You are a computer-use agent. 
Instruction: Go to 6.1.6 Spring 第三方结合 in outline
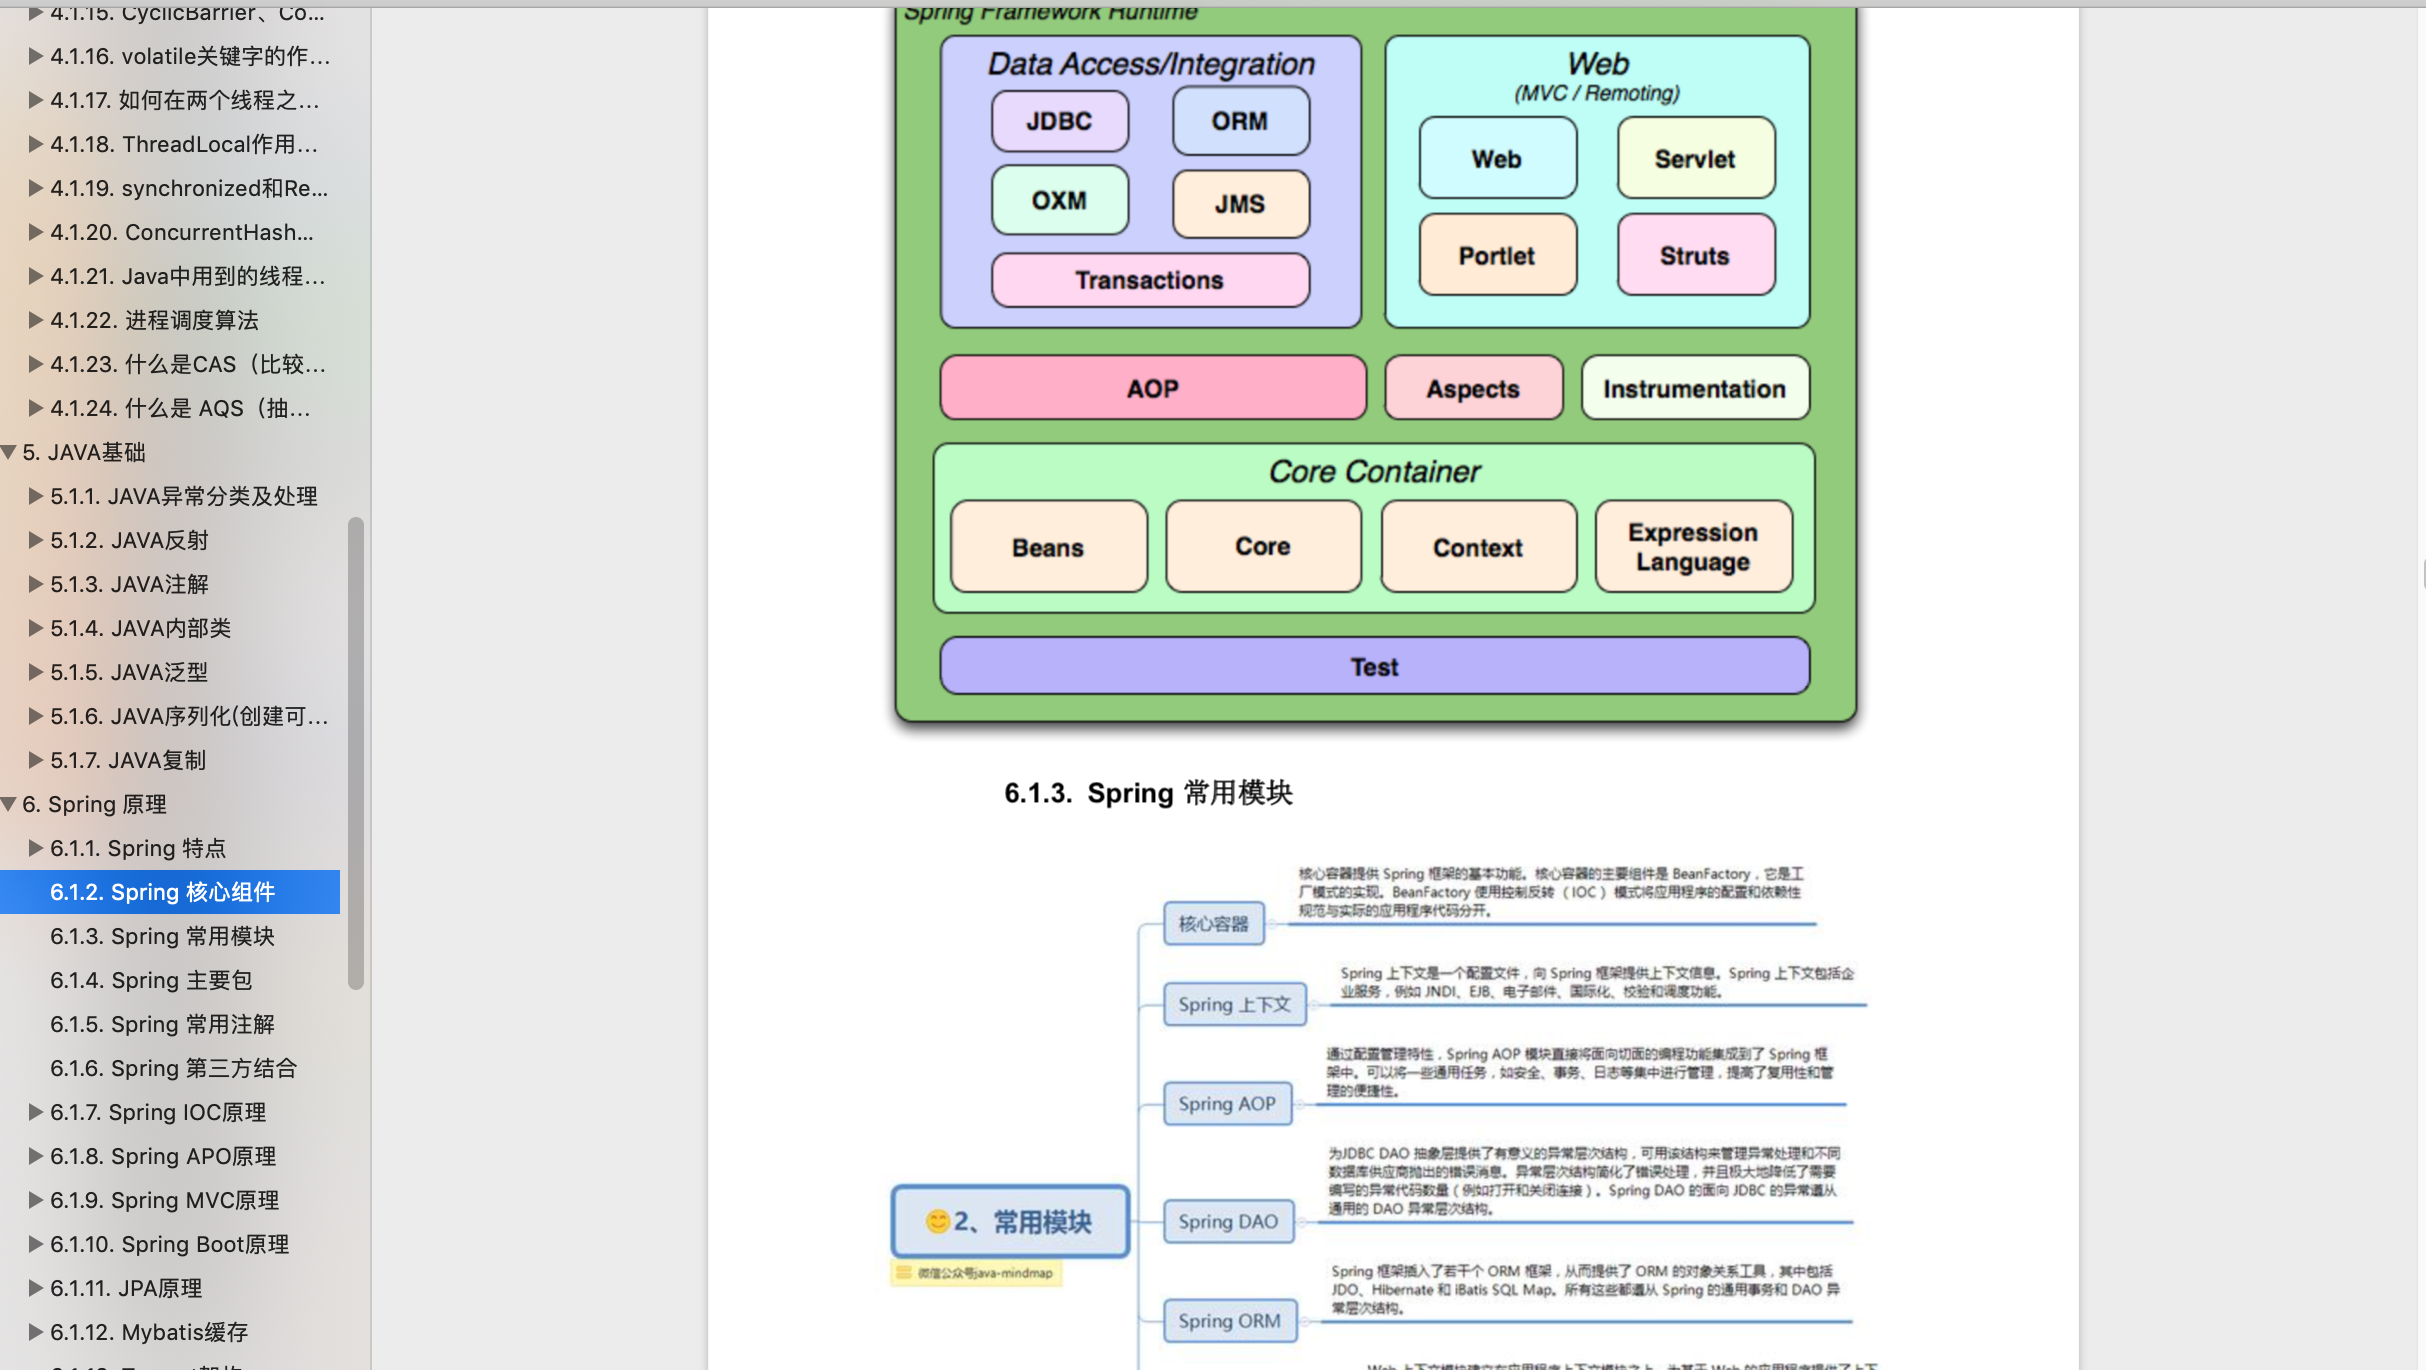pyautogui.click(x=174, y=1068)
